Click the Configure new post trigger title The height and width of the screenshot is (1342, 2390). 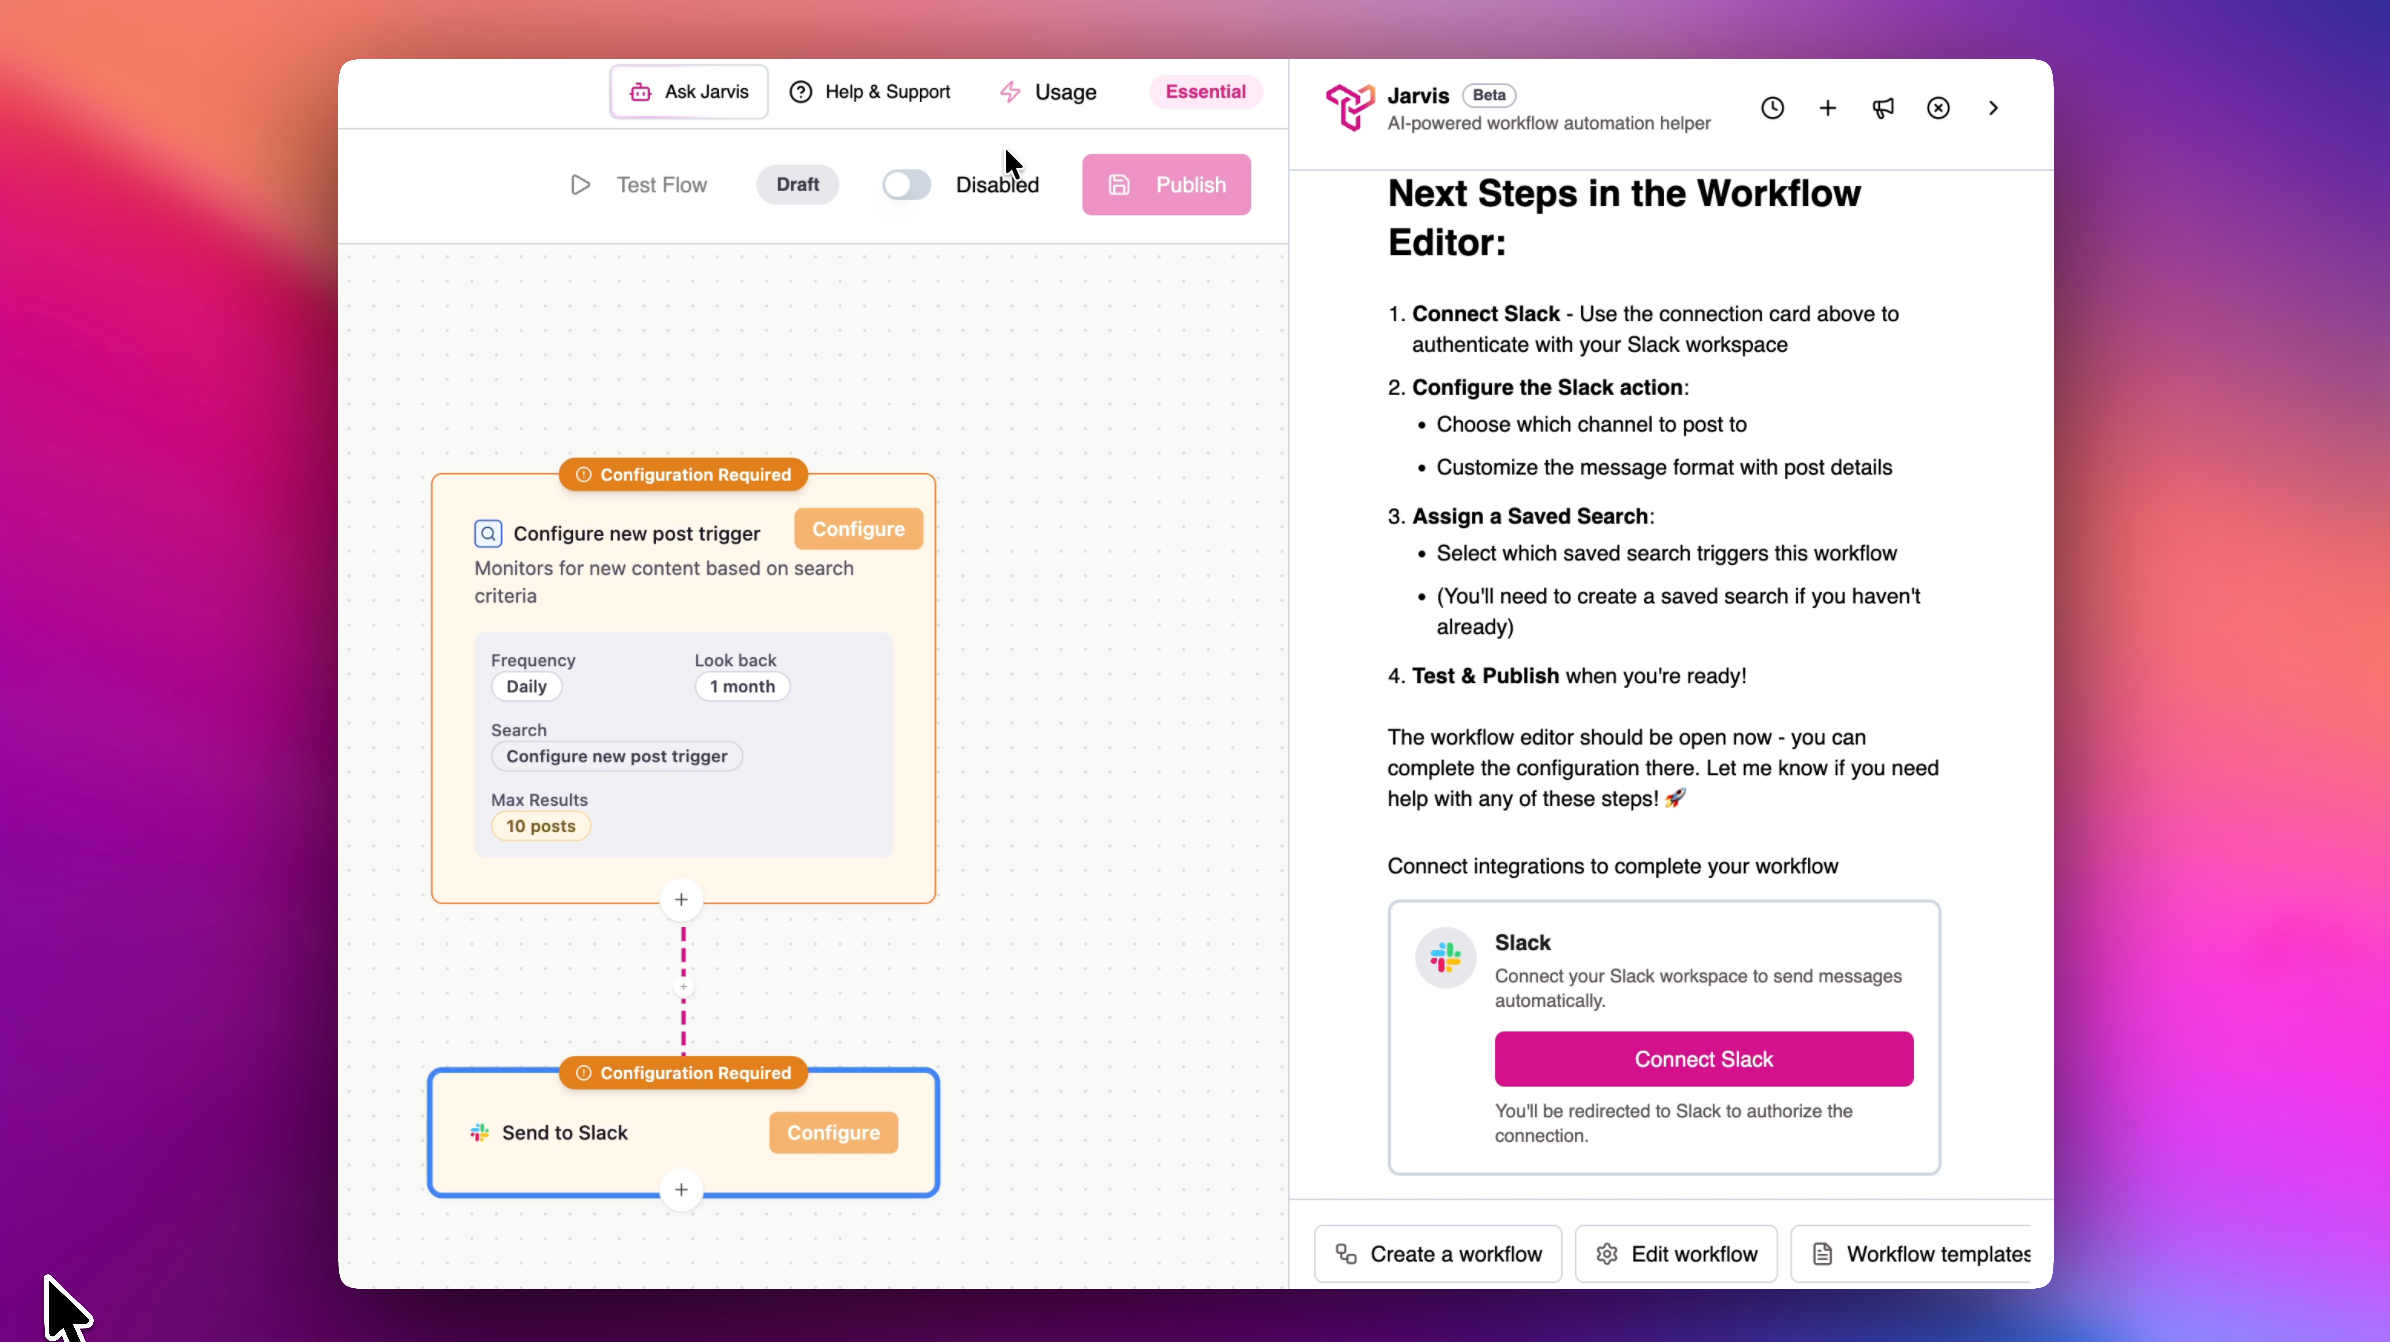coord(637,534)
